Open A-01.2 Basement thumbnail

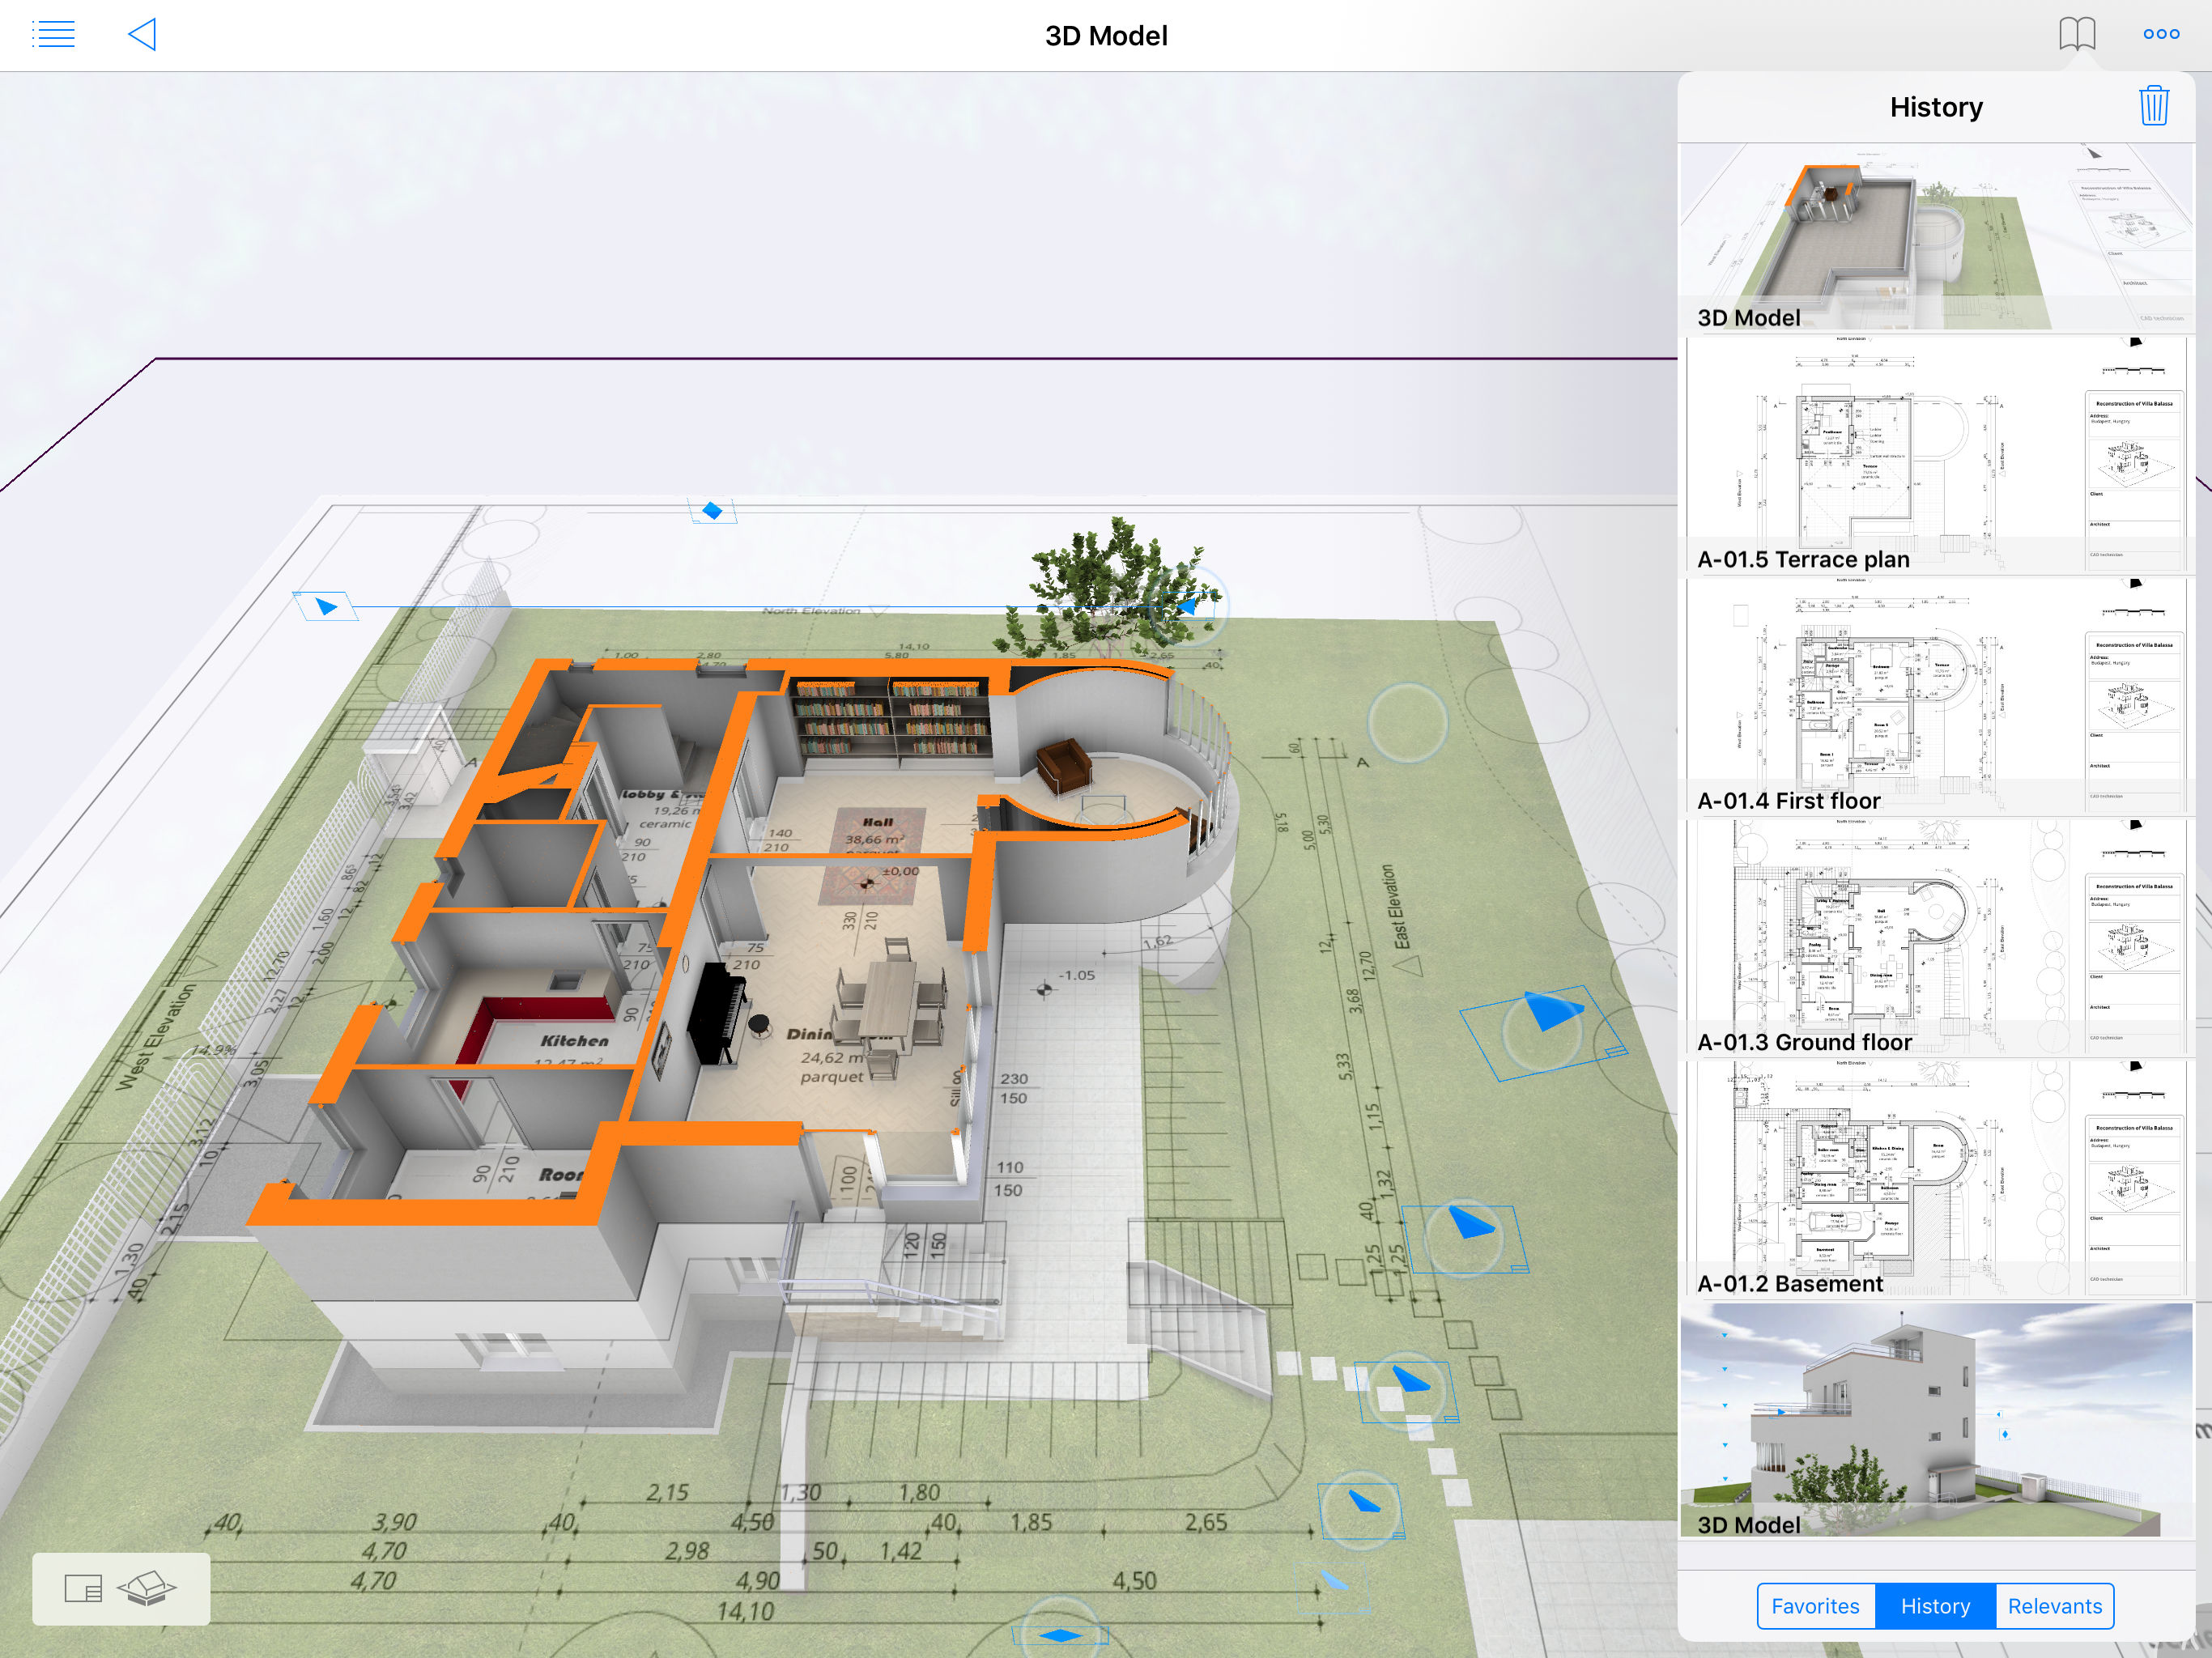point(1936,1180)
